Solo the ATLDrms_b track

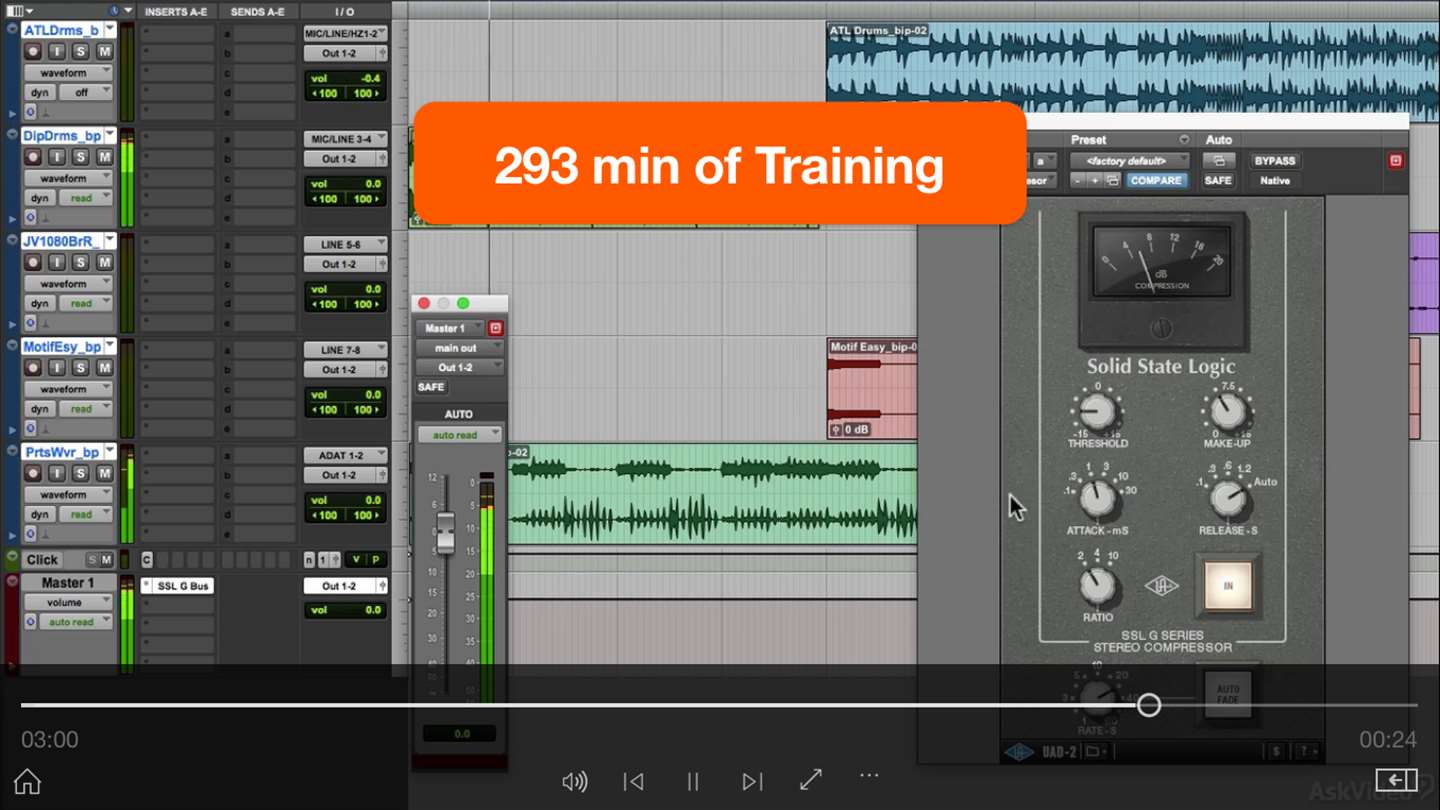pos(81,51)
